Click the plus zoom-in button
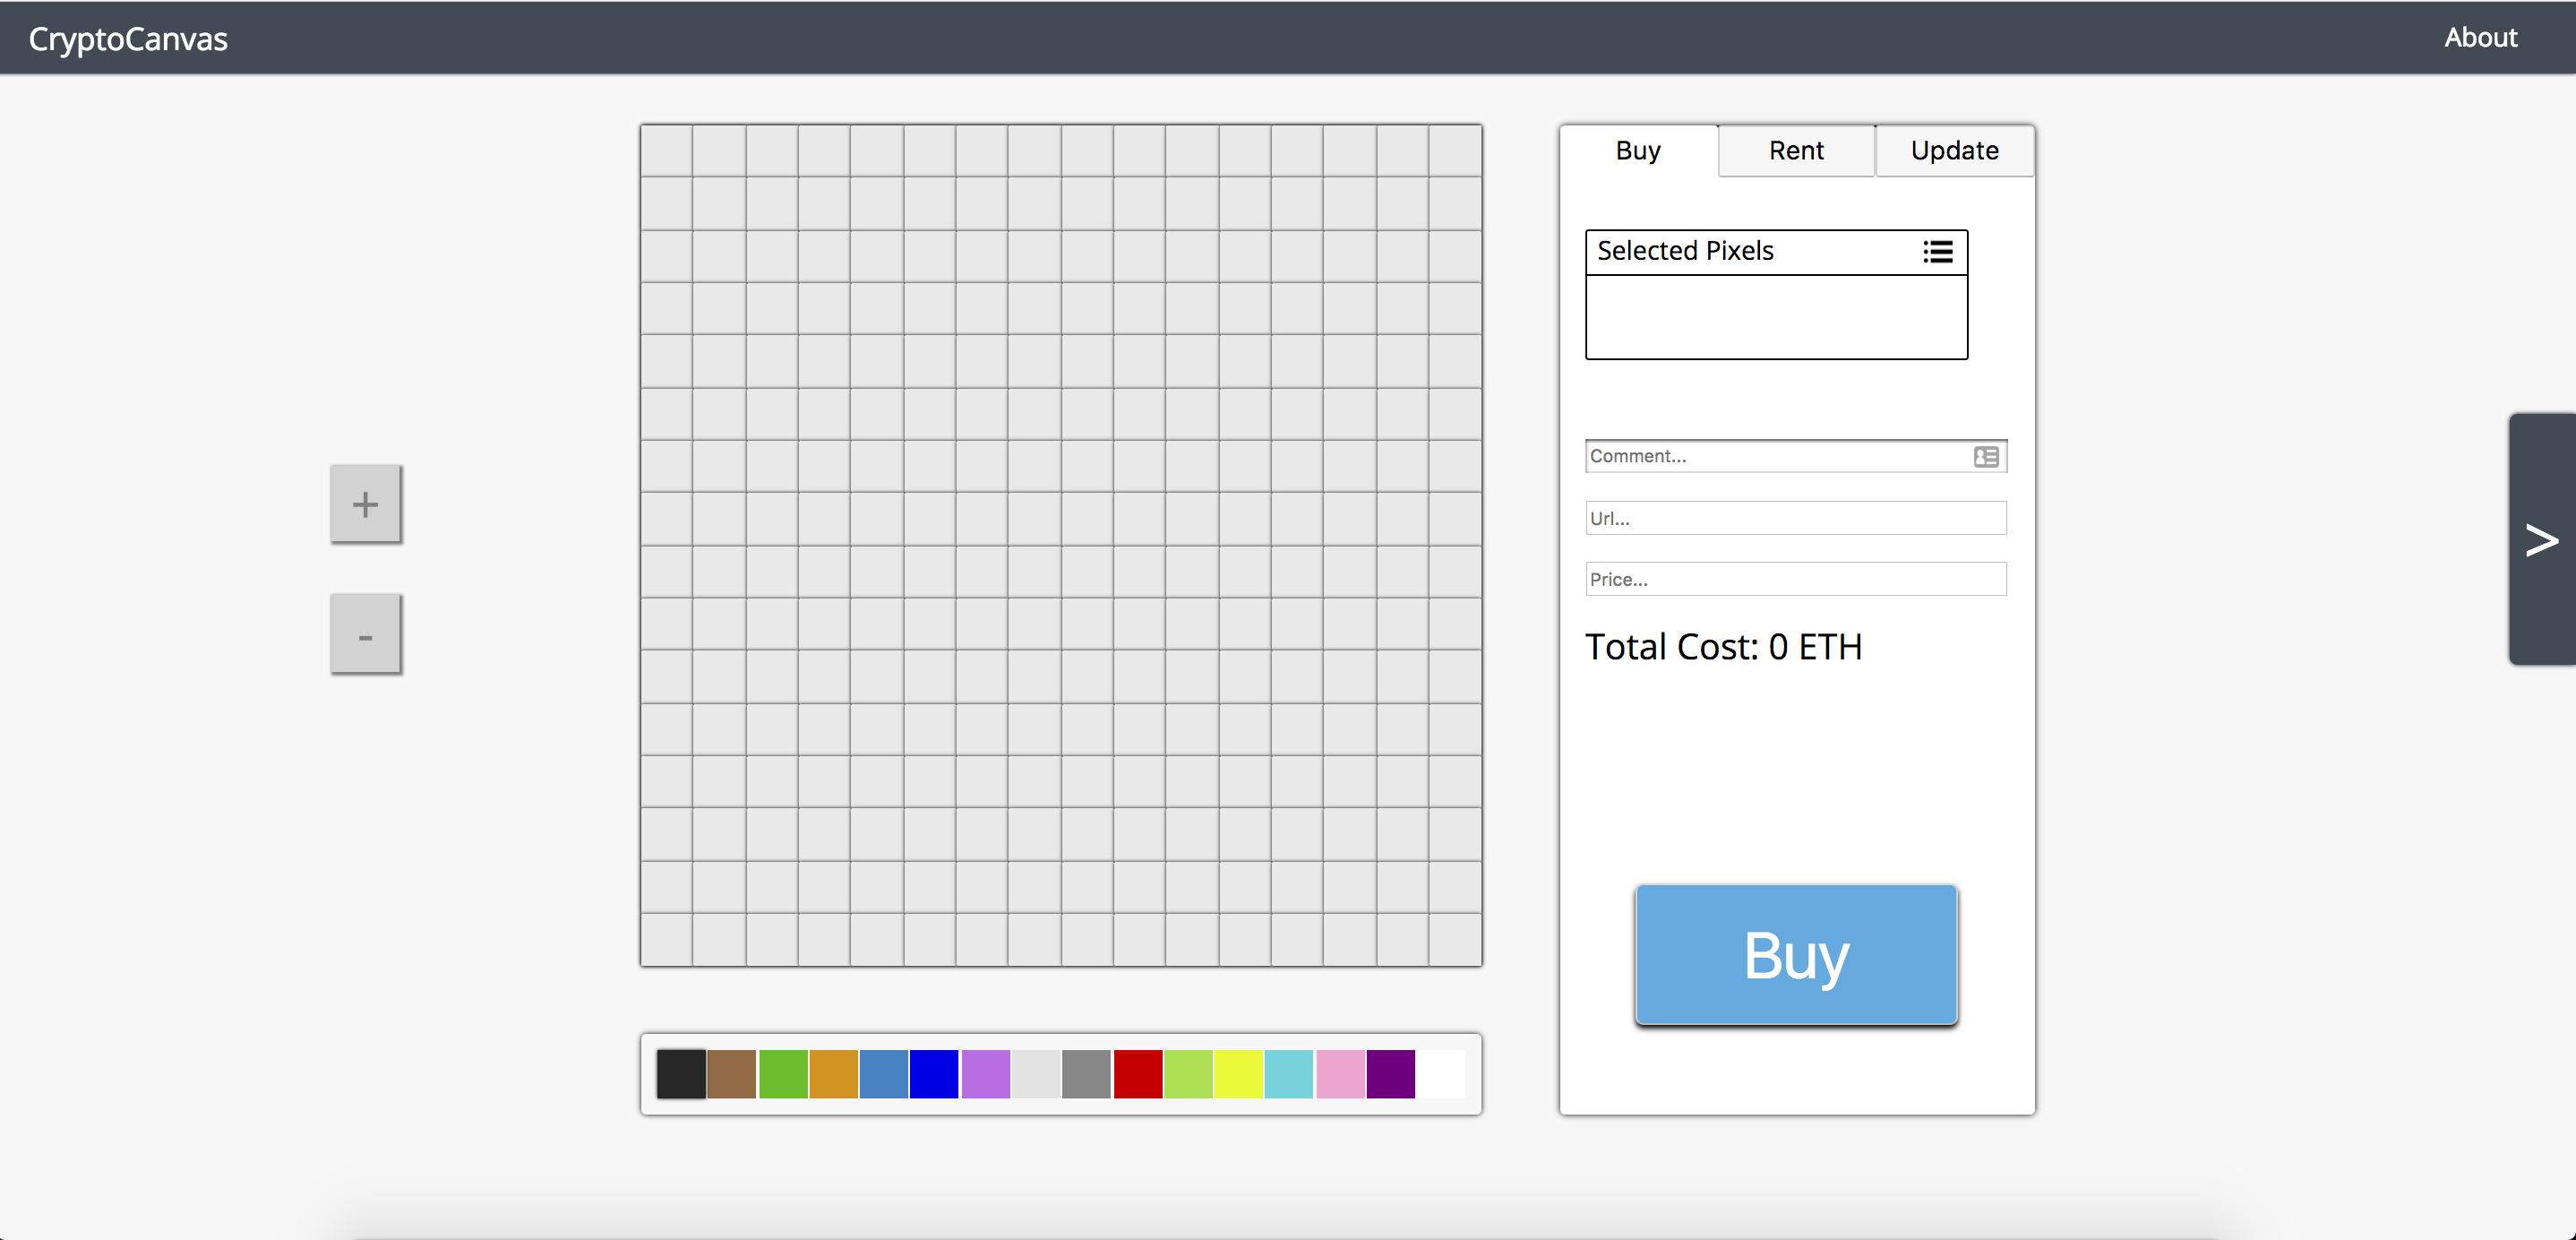Screen dimensions: 2576x1240 [x=365, y=504]
